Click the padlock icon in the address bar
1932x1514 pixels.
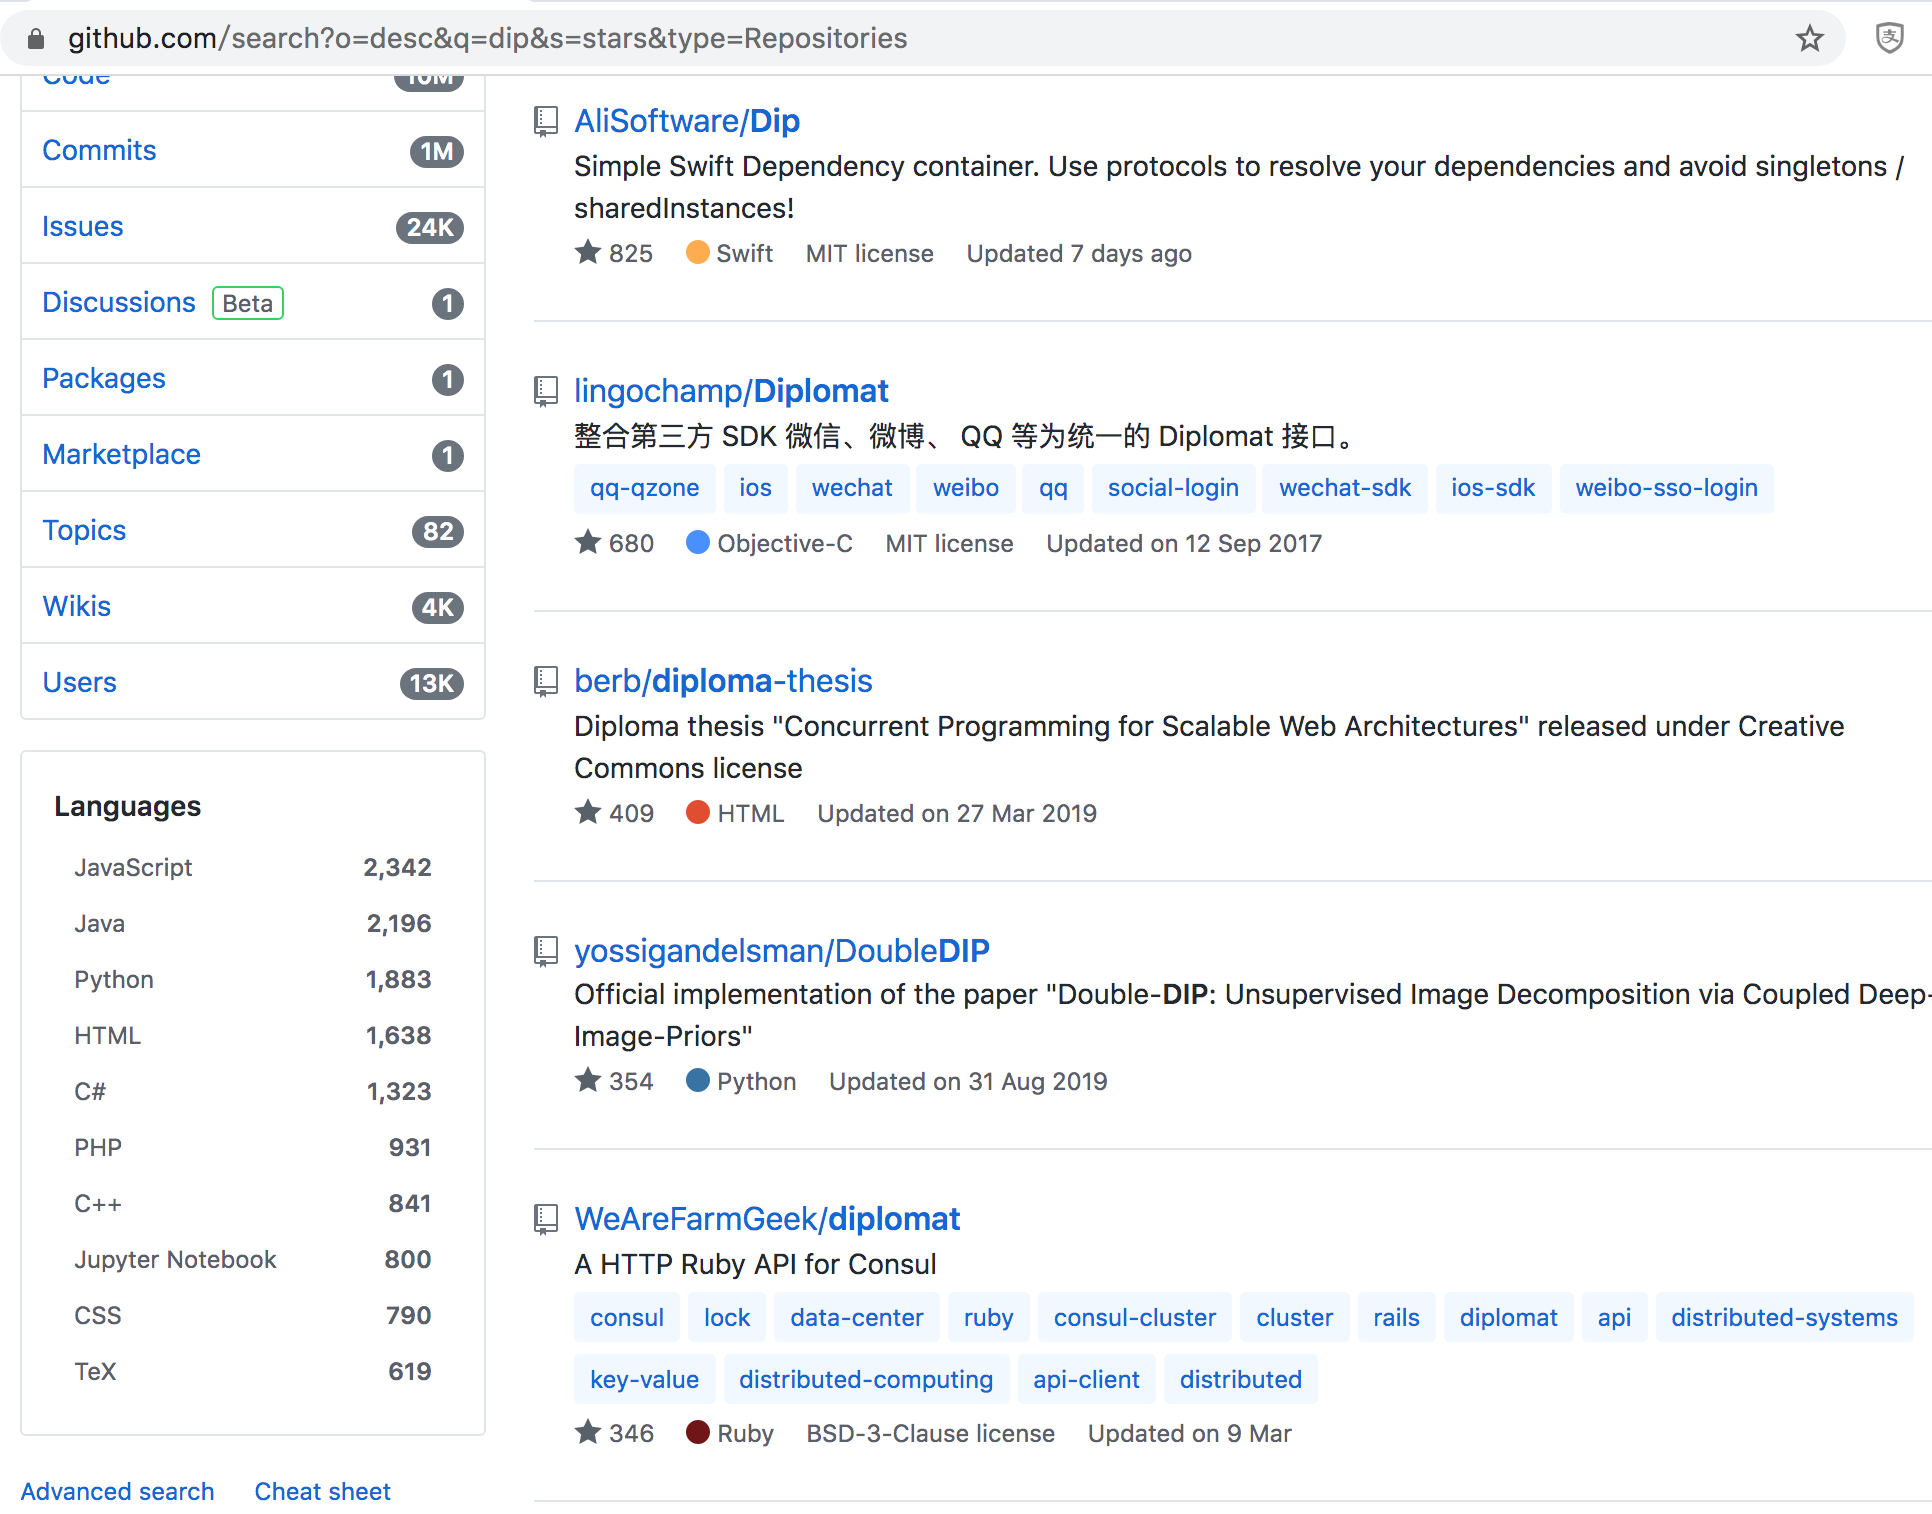(x=34, y=39)
